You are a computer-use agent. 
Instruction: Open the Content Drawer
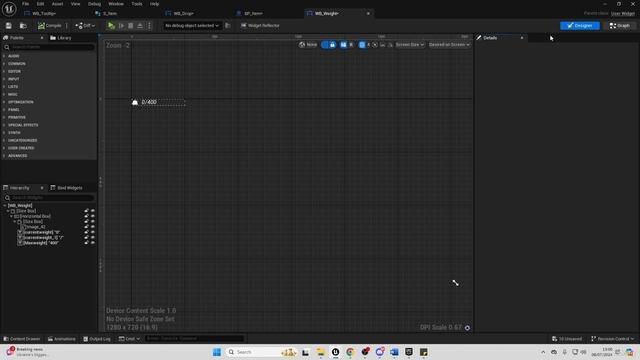[22, 339]
